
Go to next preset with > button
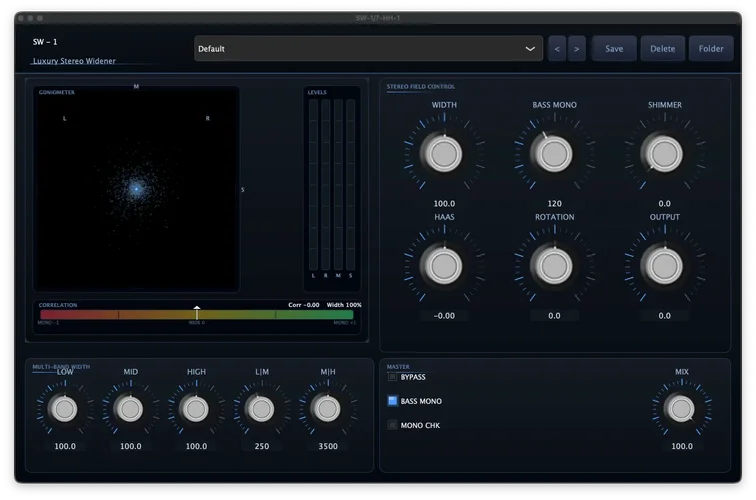pos(577,49)
